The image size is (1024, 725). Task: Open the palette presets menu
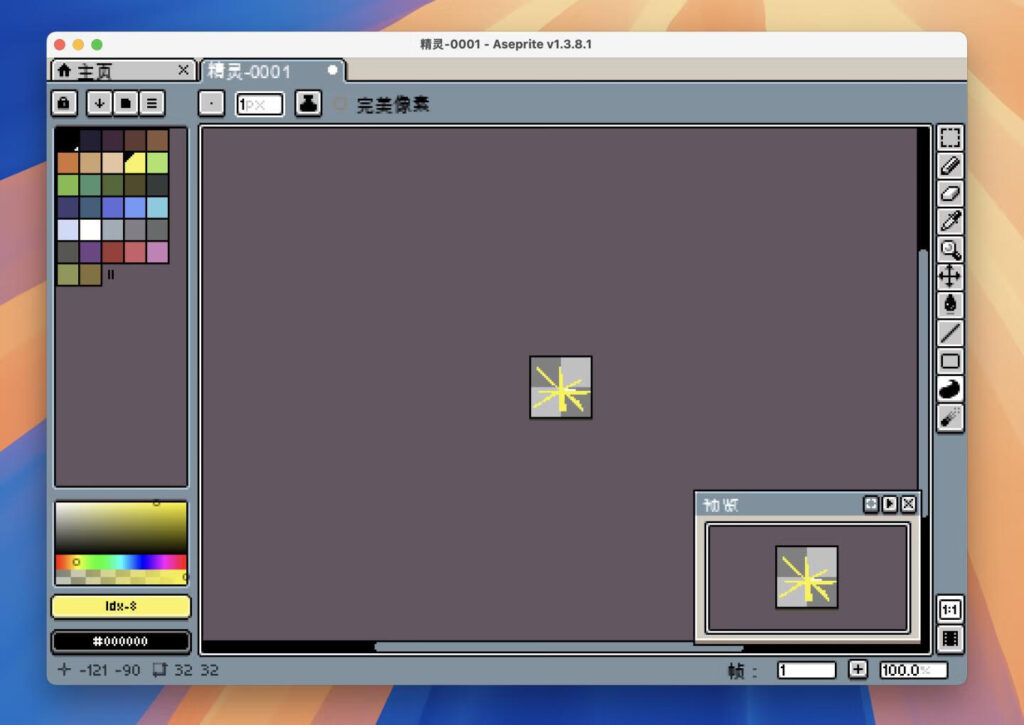tap(126, 103)
